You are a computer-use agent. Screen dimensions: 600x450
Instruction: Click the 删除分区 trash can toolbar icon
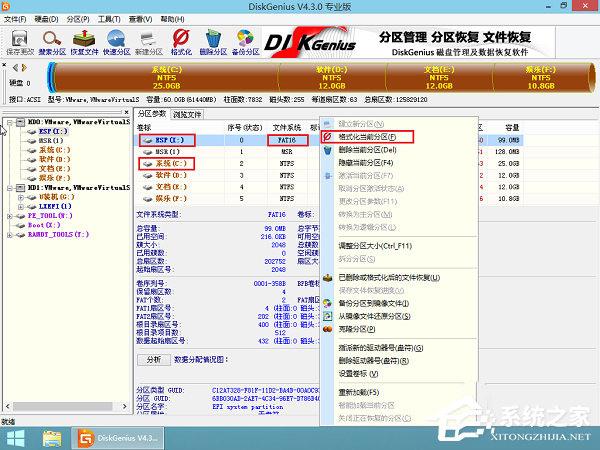[x=213, y=40]
